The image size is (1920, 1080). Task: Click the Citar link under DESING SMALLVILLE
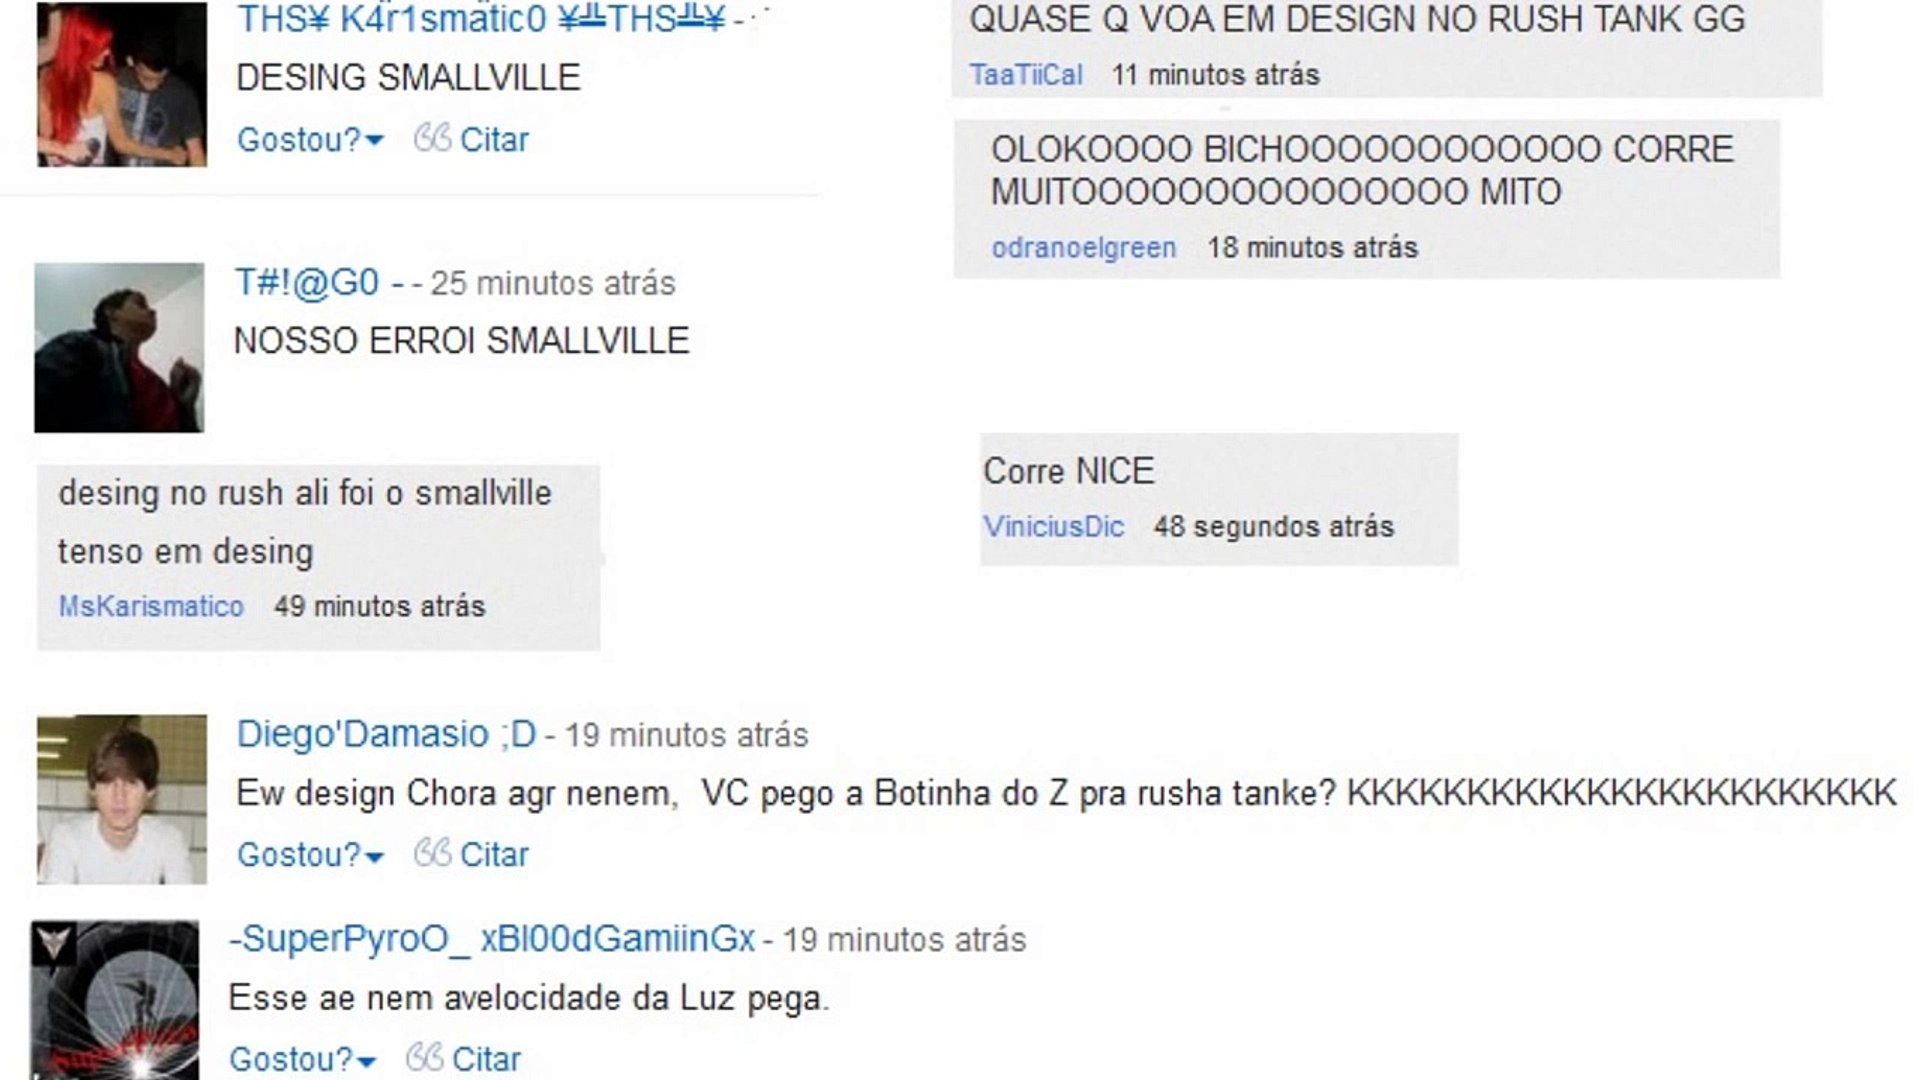click(494, 139)
